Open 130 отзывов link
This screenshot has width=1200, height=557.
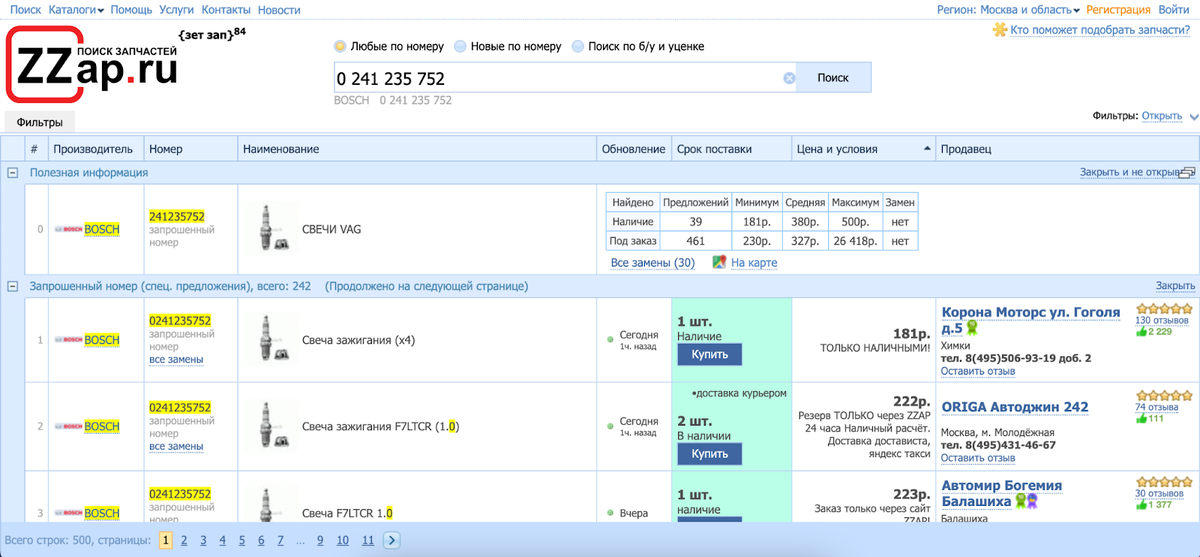tap(1162, 321)
